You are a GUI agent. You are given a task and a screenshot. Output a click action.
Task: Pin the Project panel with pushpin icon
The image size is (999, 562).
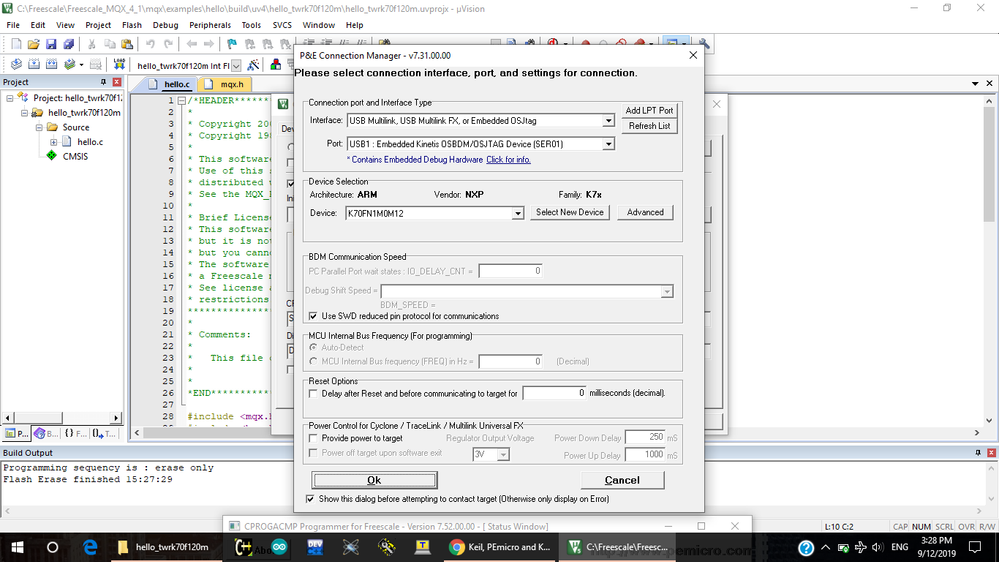click(x=103, y=82)
